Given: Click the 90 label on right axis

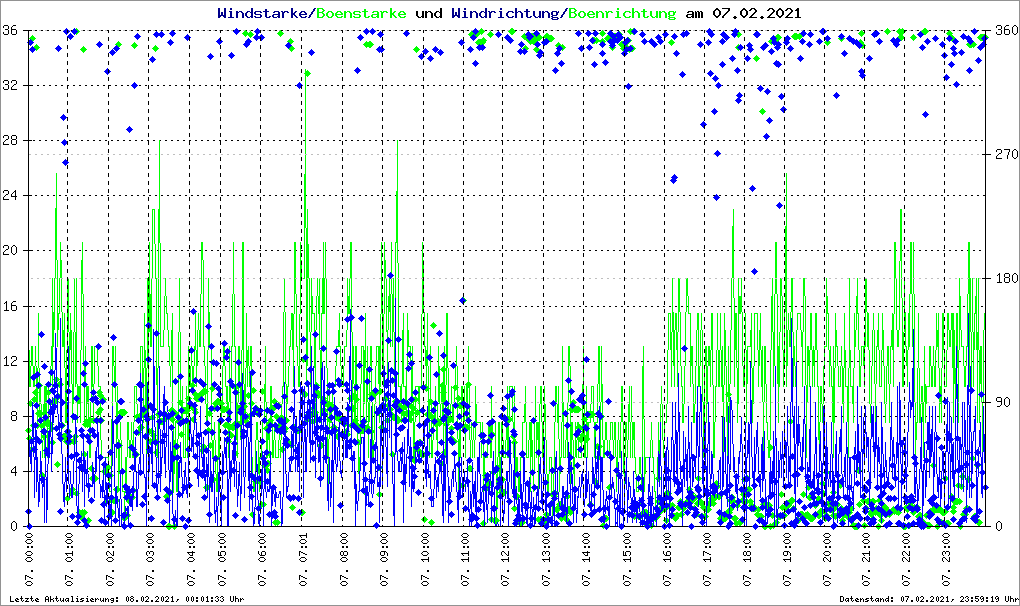Looking at the screenshot, I should pos(1000,402).
